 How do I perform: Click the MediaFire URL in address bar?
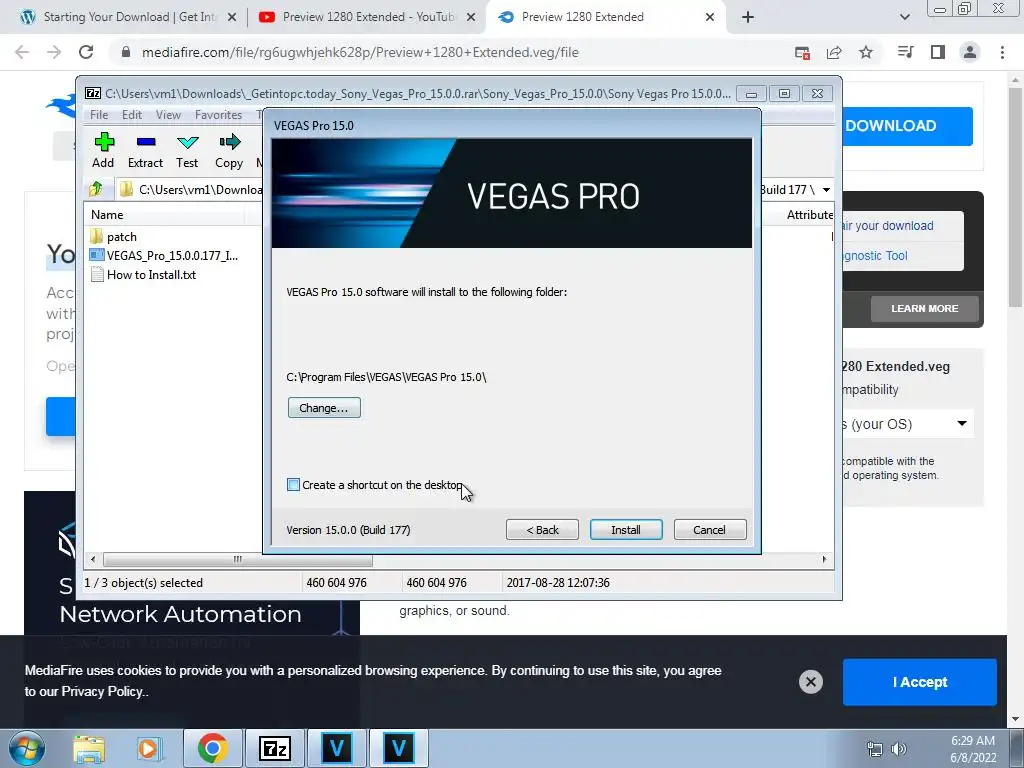(360, 52)
